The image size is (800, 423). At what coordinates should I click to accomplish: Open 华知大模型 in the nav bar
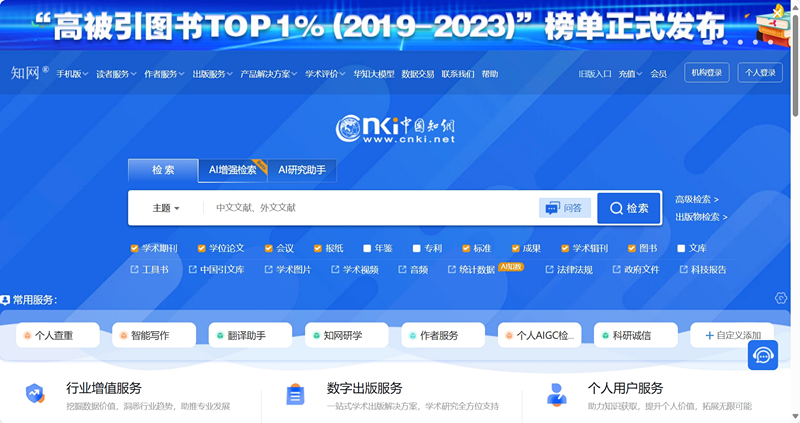tap(373, 74)
